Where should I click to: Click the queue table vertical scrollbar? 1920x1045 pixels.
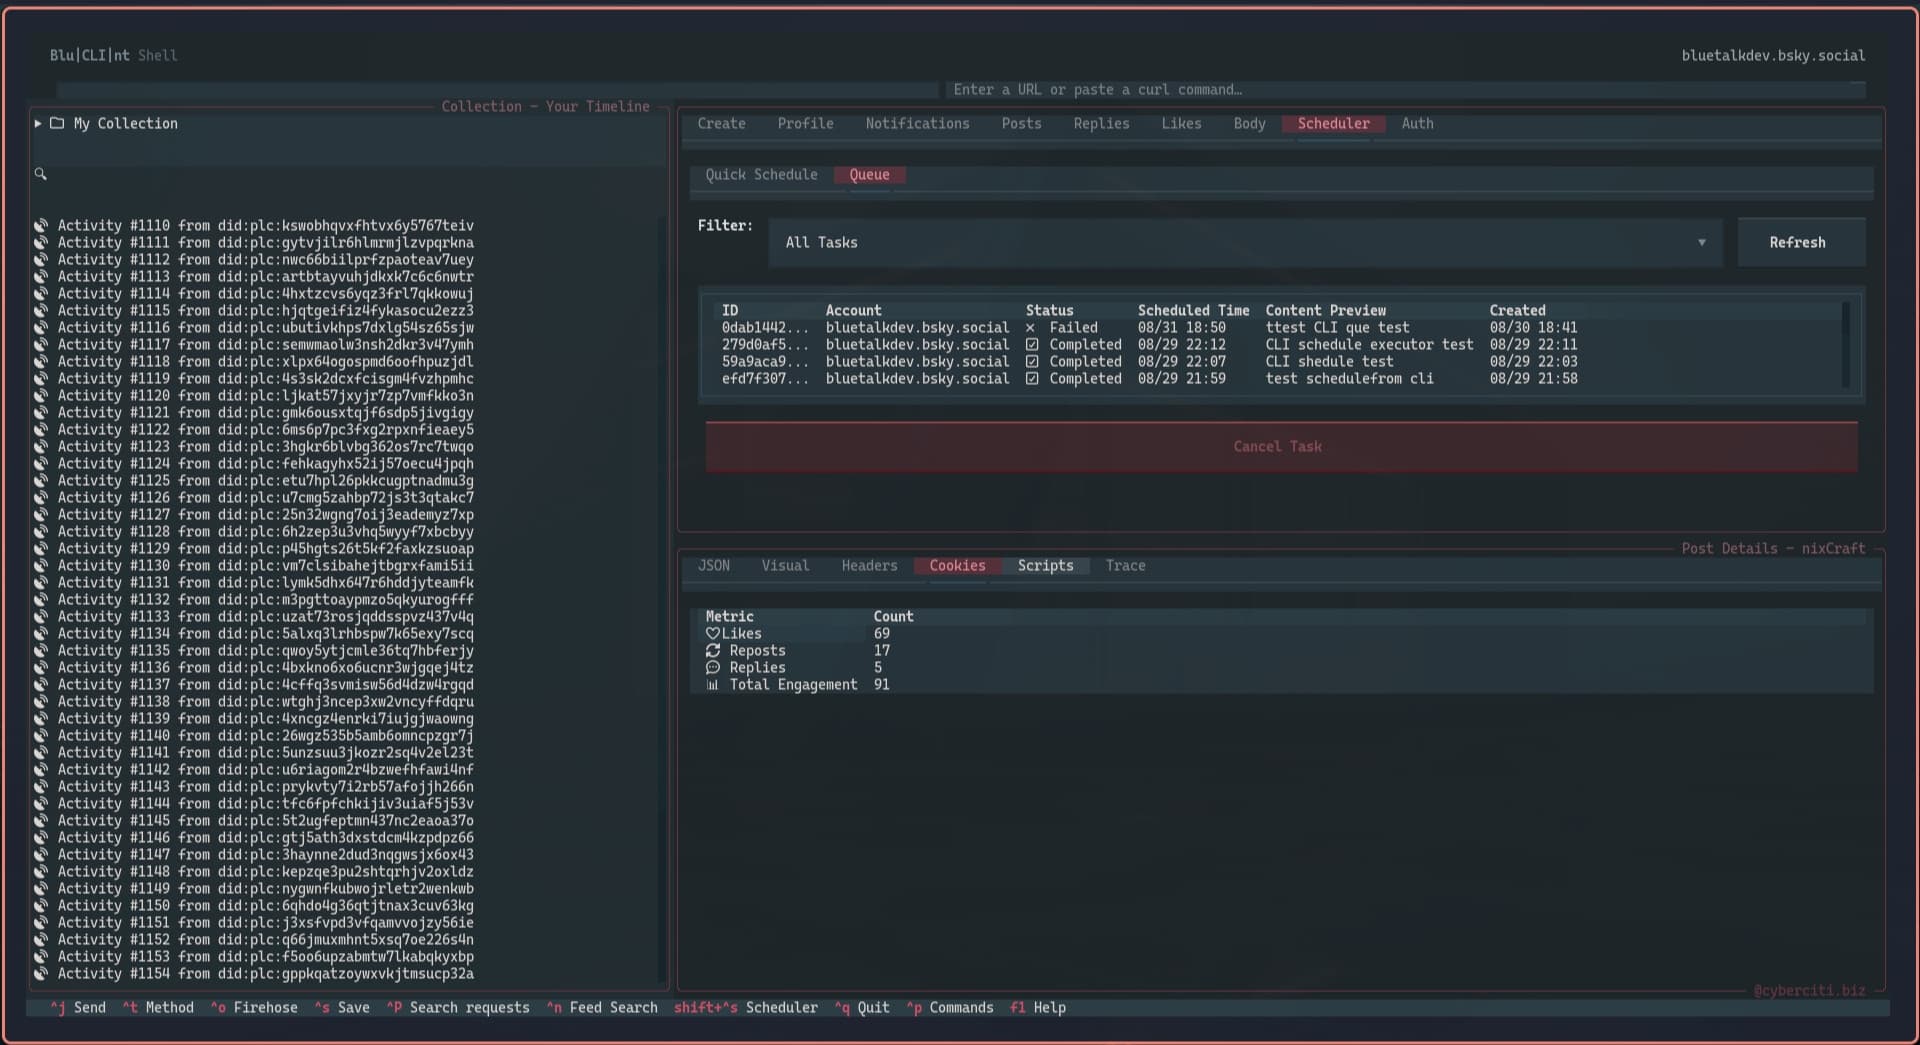[1845, 345]
